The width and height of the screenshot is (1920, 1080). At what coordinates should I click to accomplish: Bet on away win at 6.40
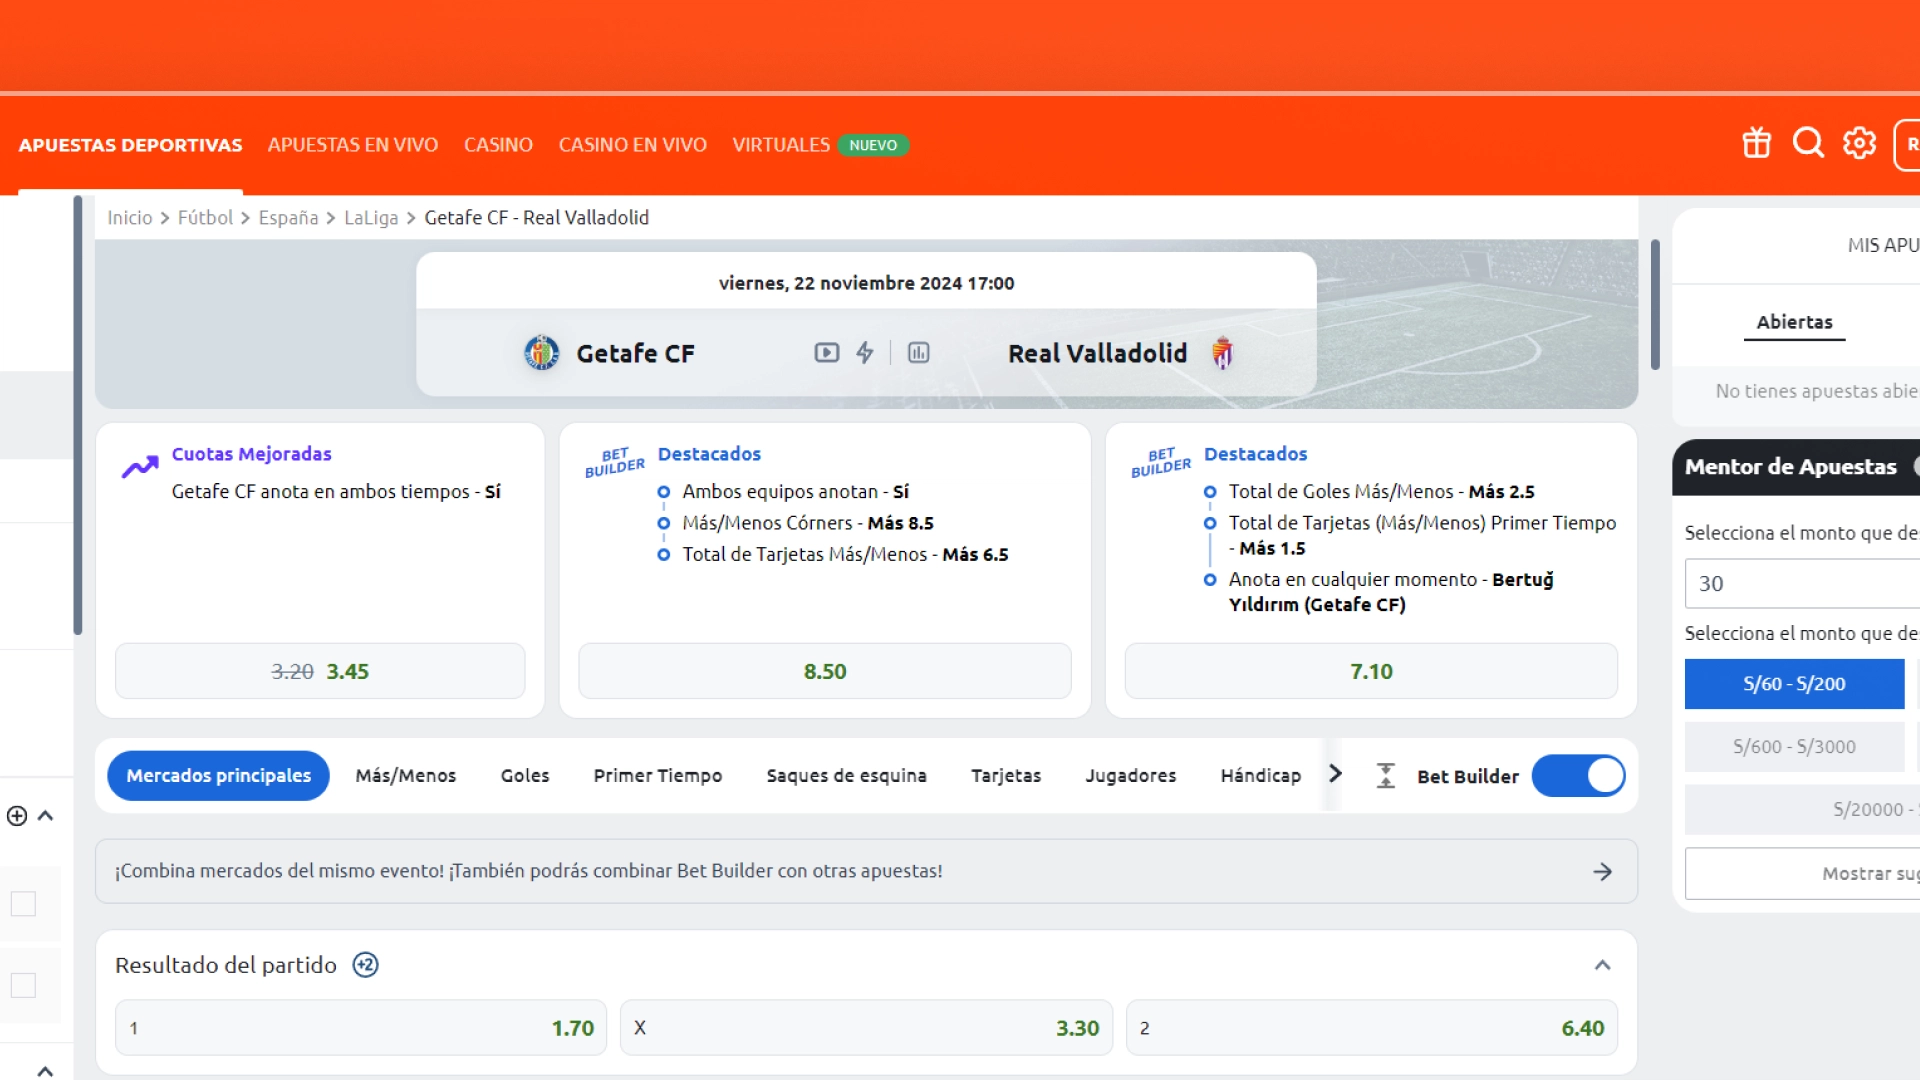coord(1372,1028)
